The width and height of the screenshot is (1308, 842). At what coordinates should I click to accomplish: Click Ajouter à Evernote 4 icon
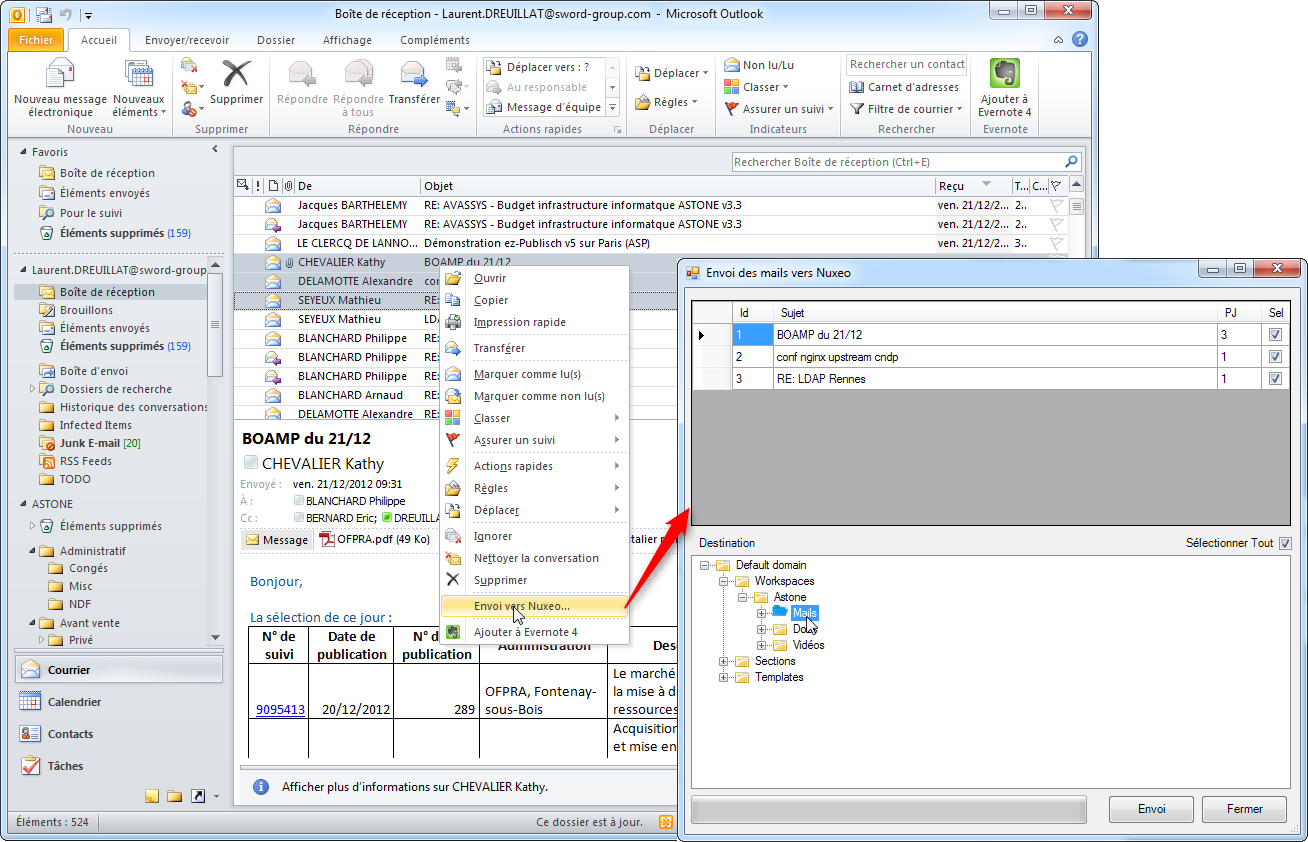click(x=1005, y=88)
